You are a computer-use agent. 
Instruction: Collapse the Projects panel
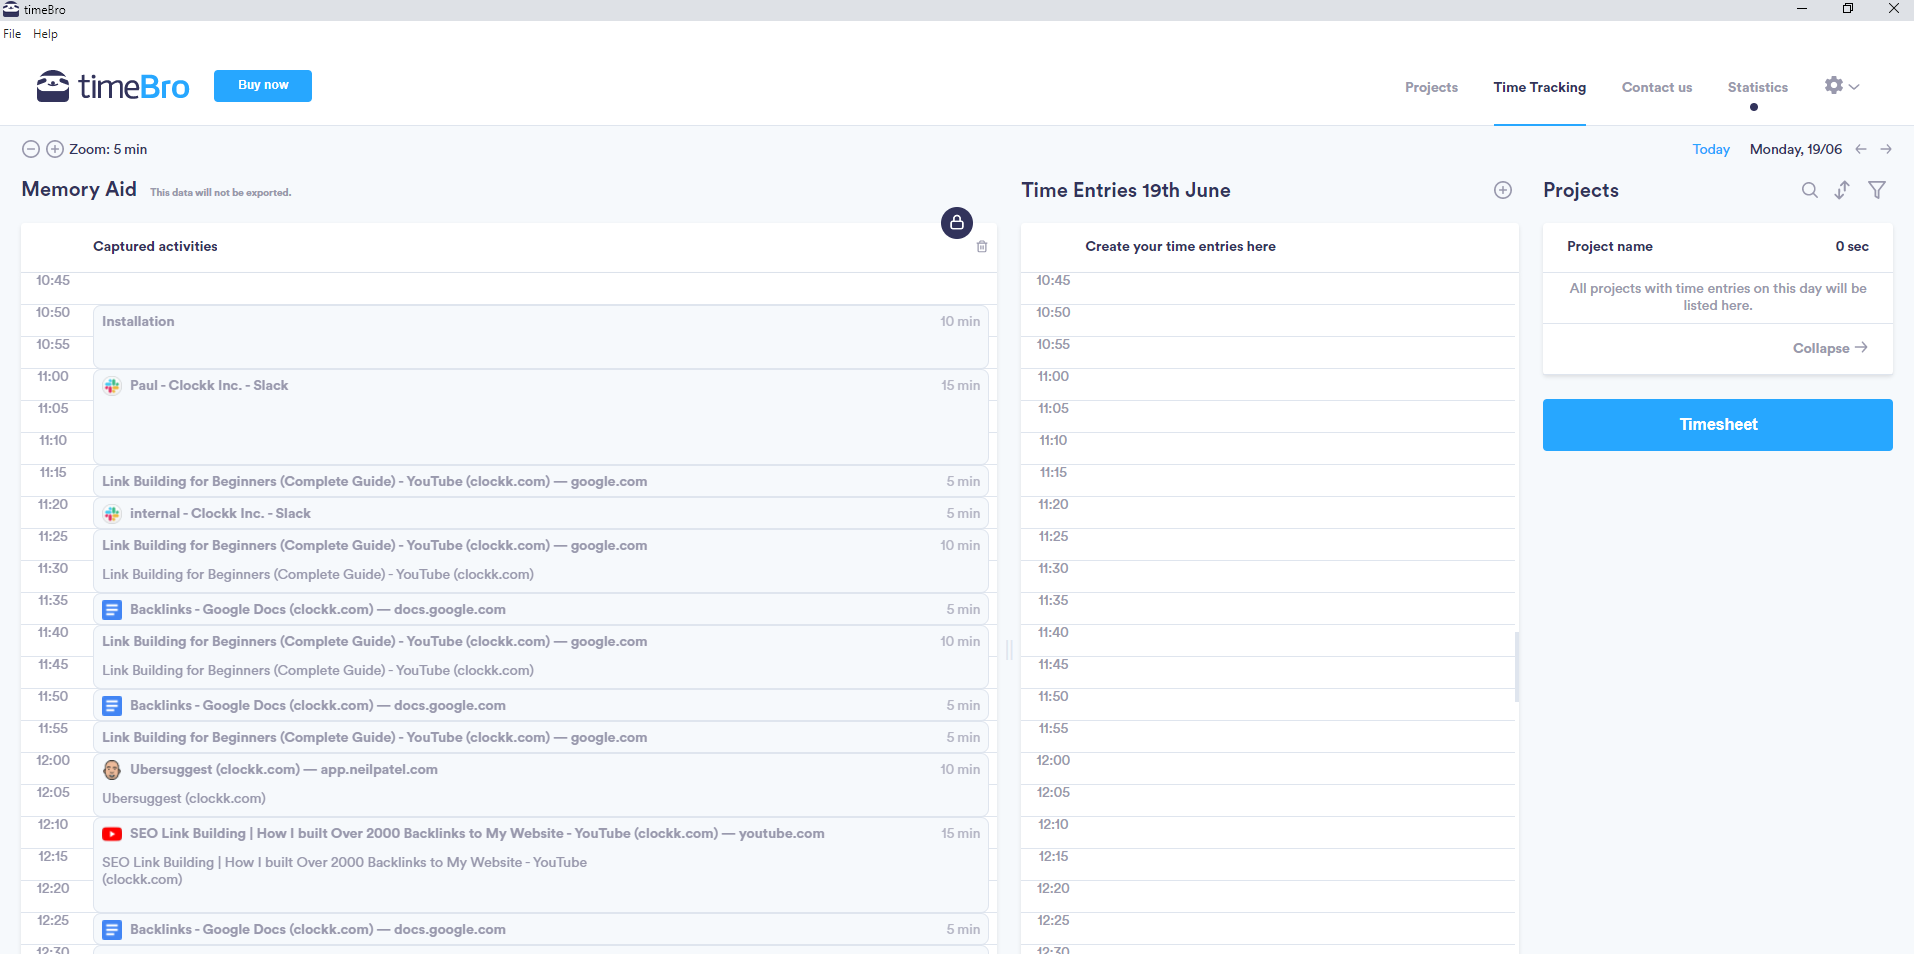tap(1829, 348)
